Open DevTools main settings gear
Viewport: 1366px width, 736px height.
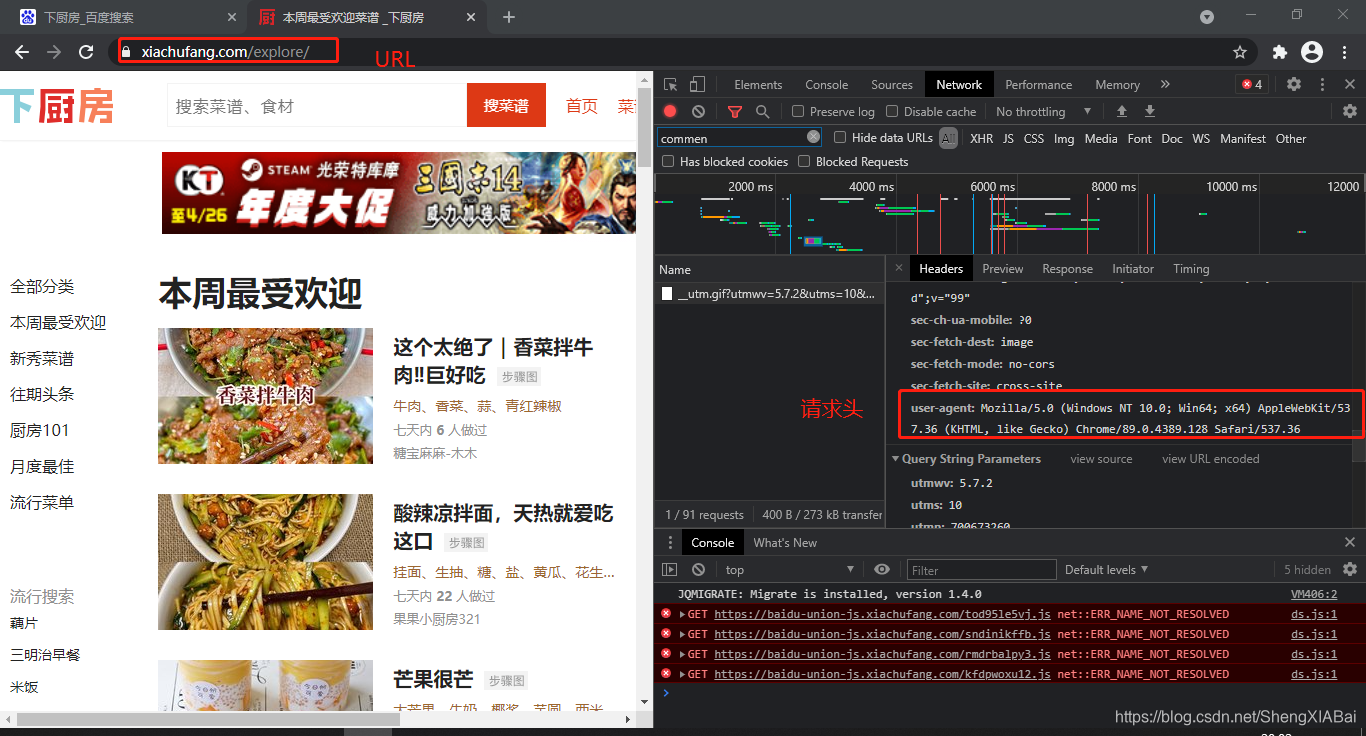click(x=1294, y=84)
